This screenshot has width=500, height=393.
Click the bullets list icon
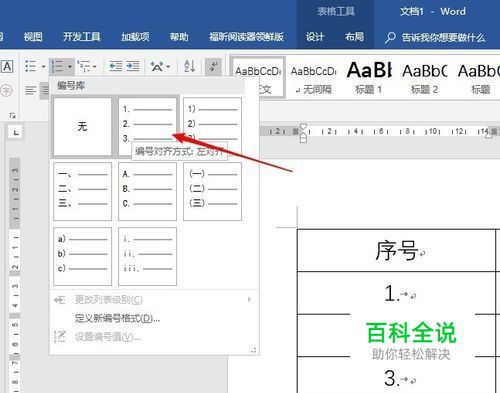[31, 66]
